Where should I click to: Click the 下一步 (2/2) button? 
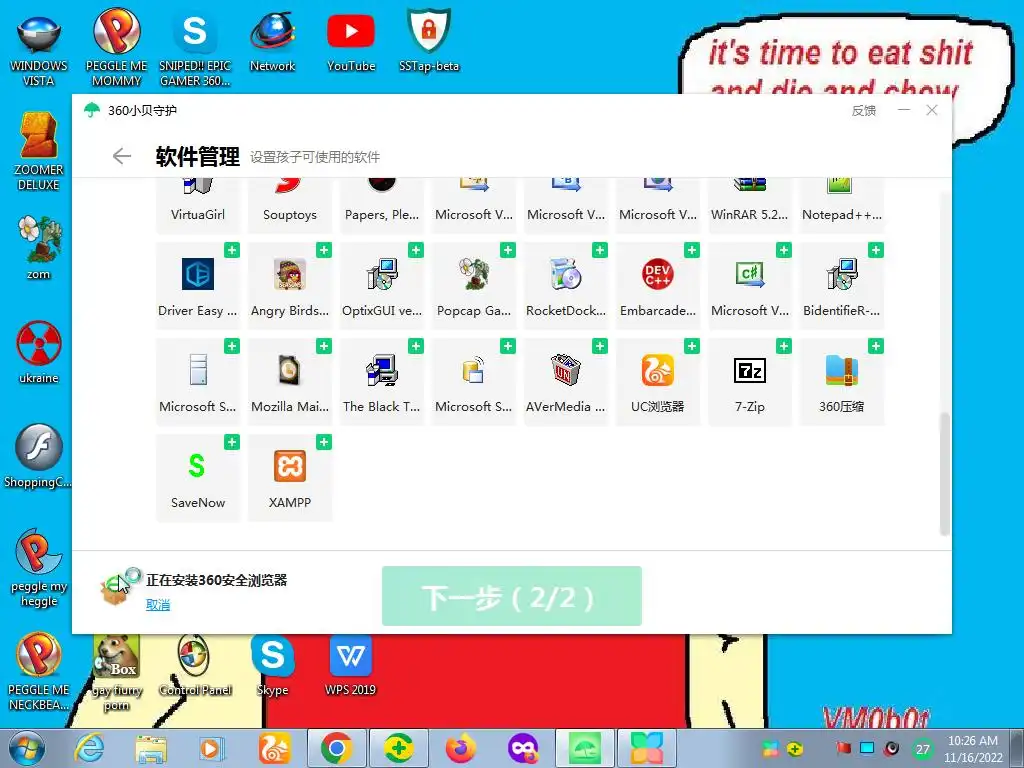click(x=511, y=596)
